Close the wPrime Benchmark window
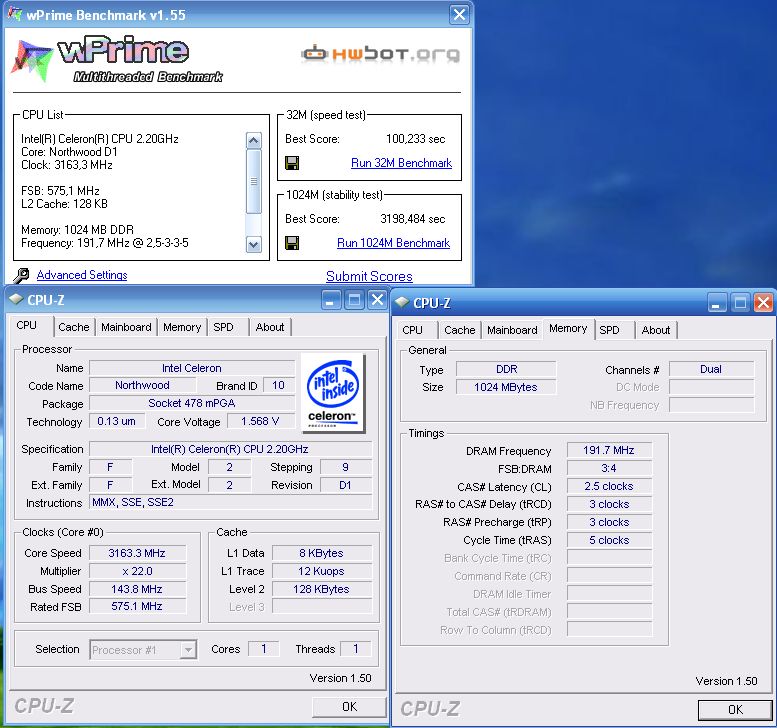 (x=459, y=14)
